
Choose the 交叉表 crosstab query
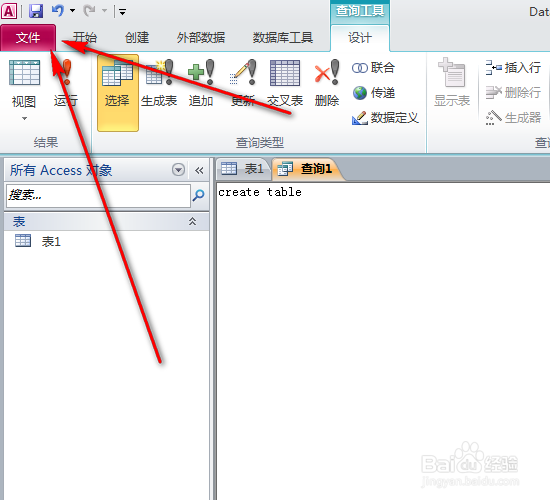(285, 84)
